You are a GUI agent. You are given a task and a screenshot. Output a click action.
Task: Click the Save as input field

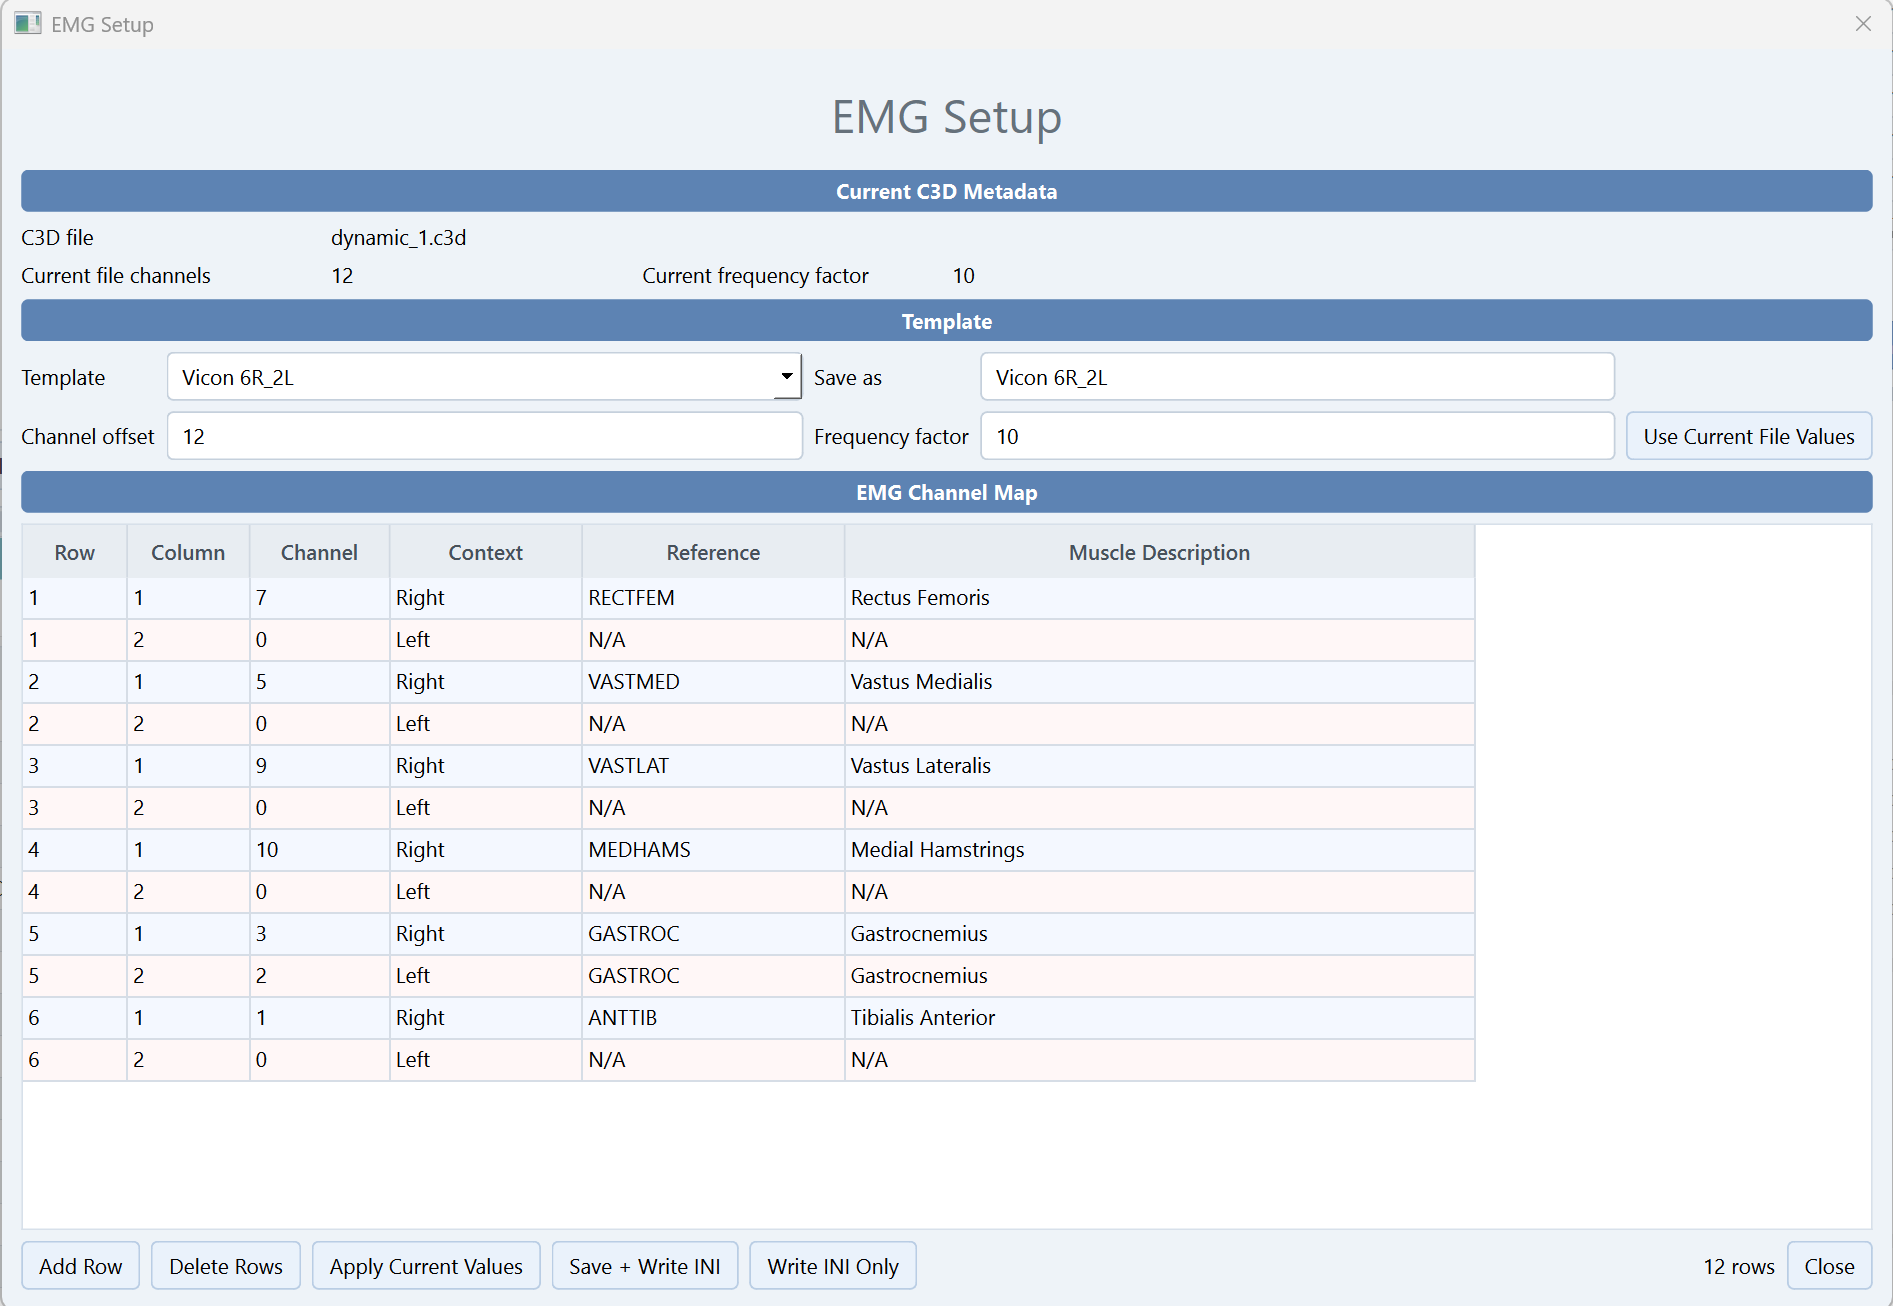coord(1297,377)
